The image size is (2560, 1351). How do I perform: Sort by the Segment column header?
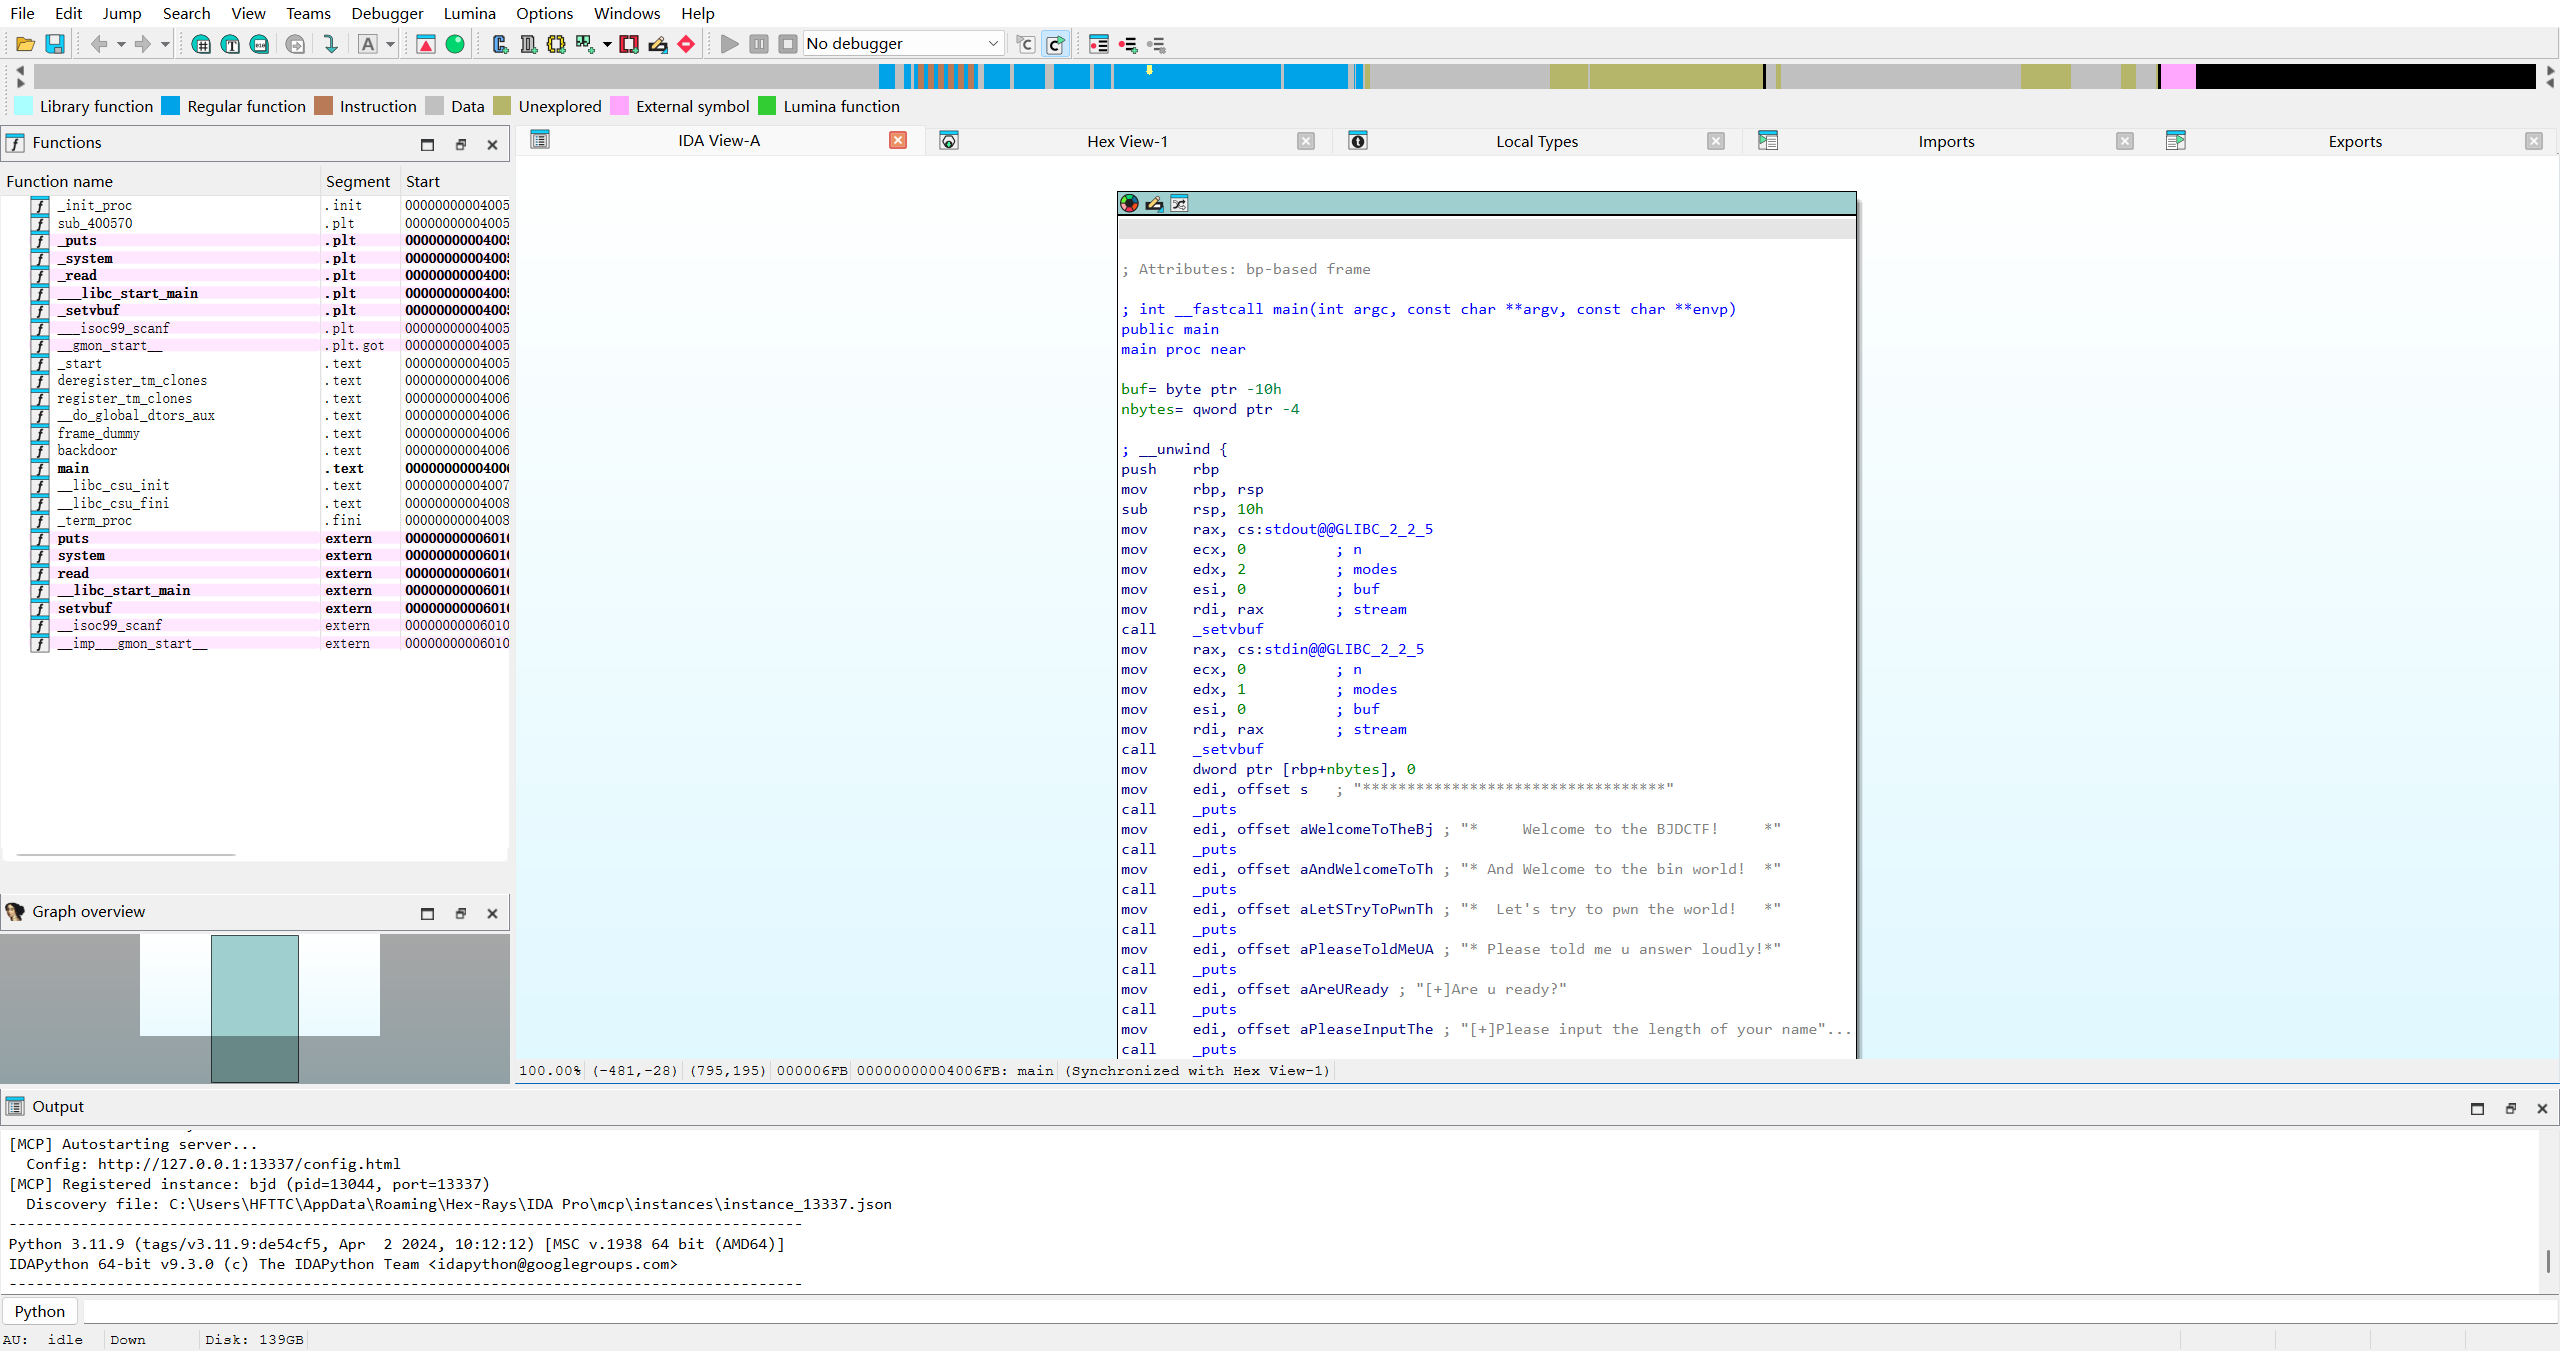(359, 181)
